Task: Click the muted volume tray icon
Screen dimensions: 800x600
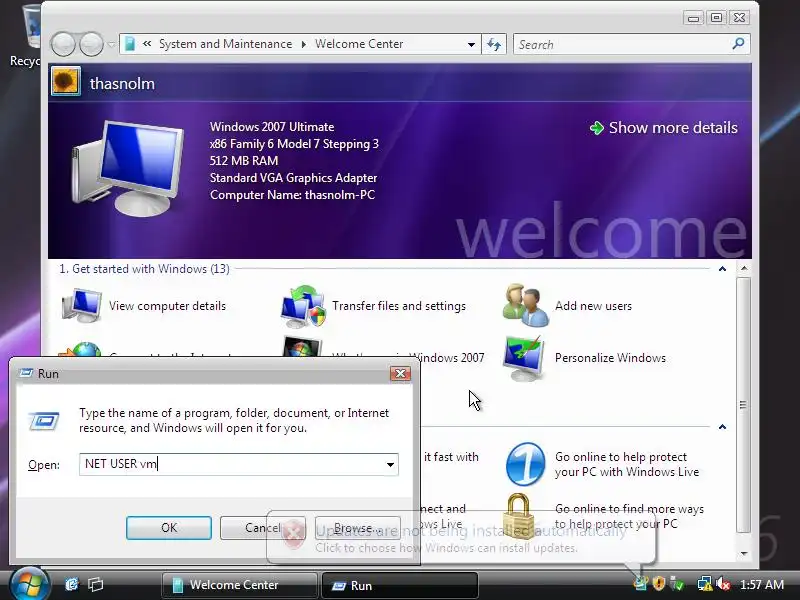Action: click(723, 583)
